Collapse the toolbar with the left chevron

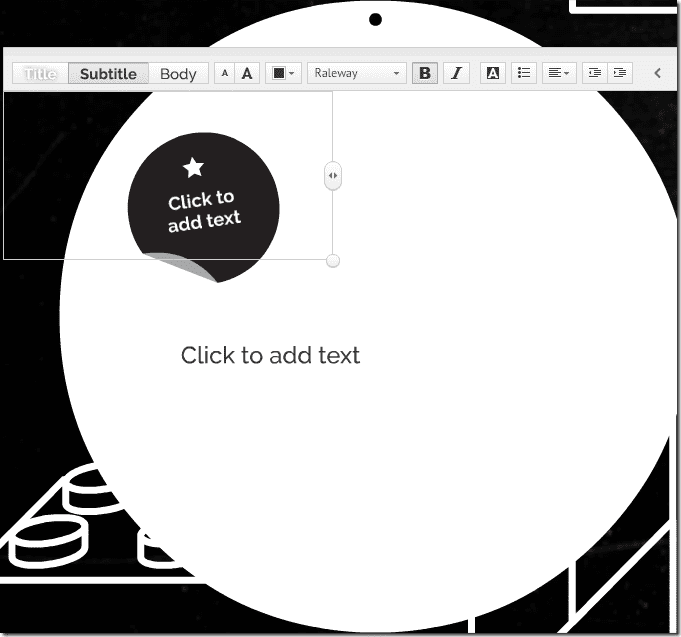(x=658, y=73)
